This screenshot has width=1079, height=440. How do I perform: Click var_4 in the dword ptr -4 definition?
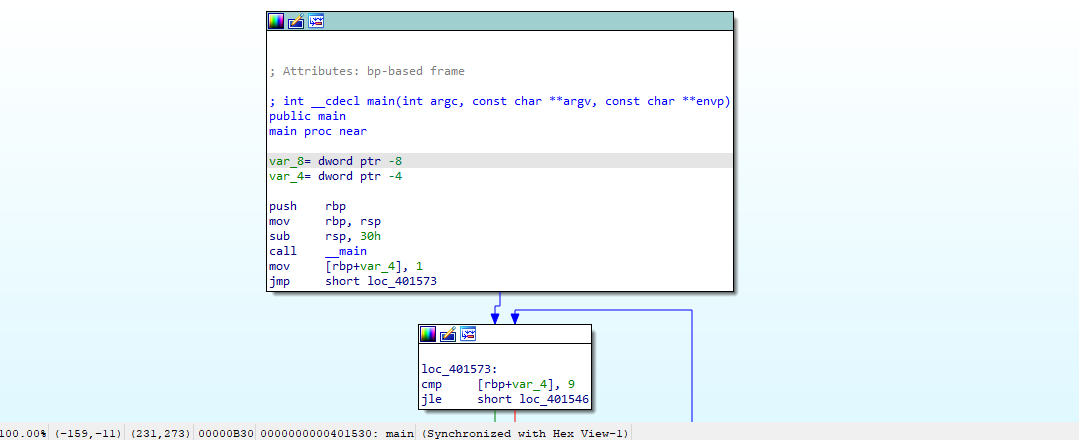click(x=286, y=176)
